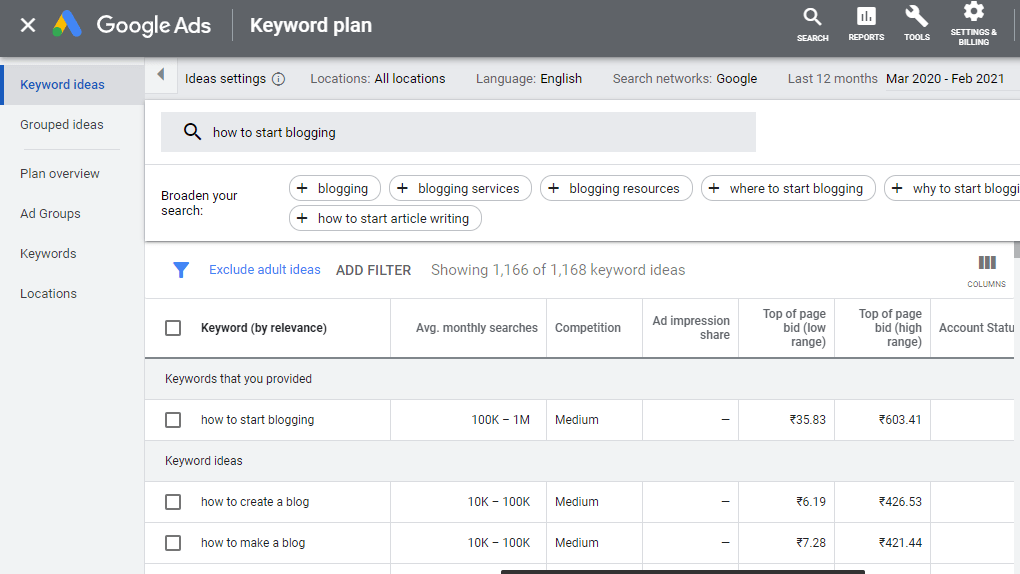
Task: Click 'Showing 1,166 of 1,168 keyword ideas' text
Action: (x=558, y=270)
